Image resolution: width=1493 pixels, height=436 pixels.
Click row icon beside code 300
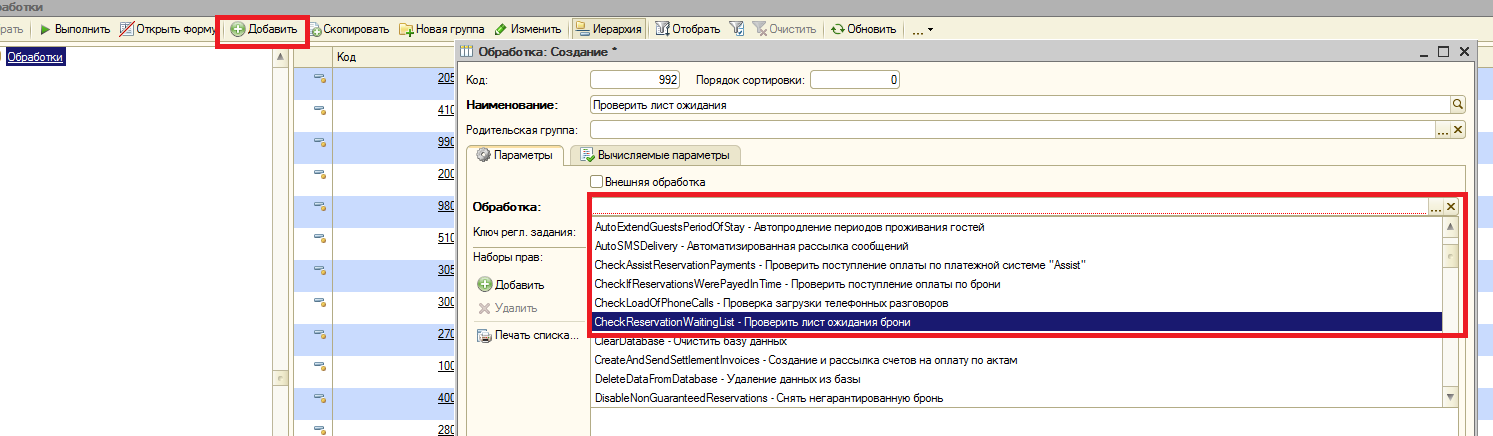tap(321, 302)
